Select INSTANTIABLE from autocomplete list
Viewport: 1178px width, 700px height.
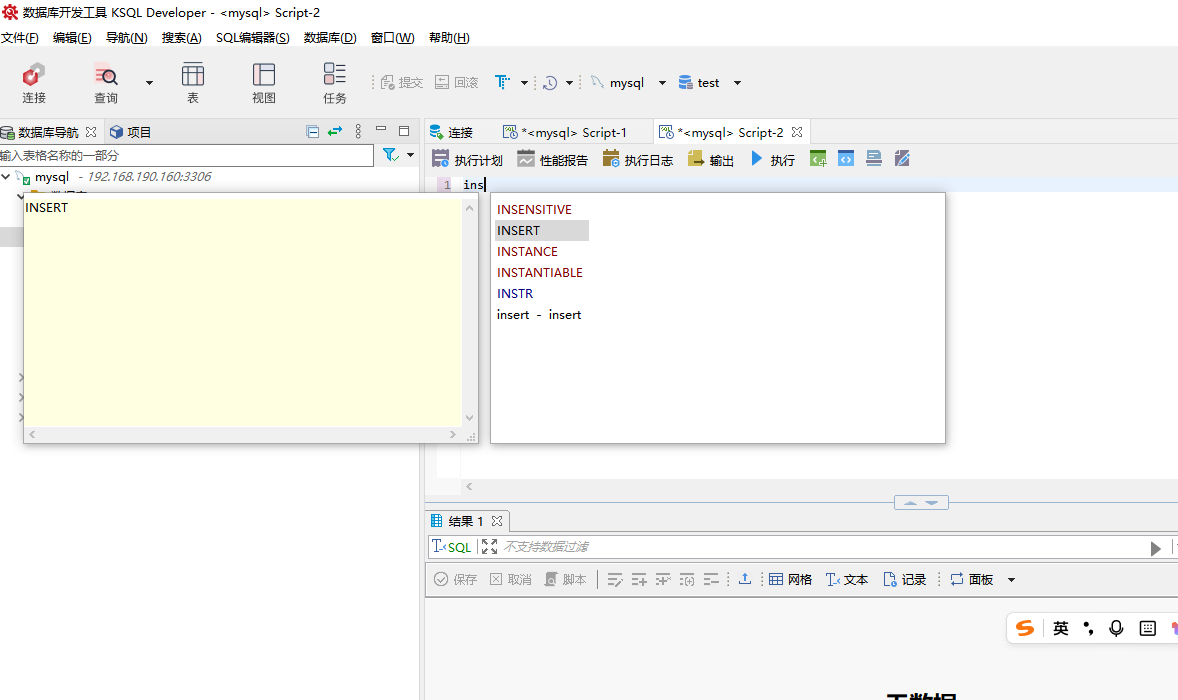pos(540,272)
